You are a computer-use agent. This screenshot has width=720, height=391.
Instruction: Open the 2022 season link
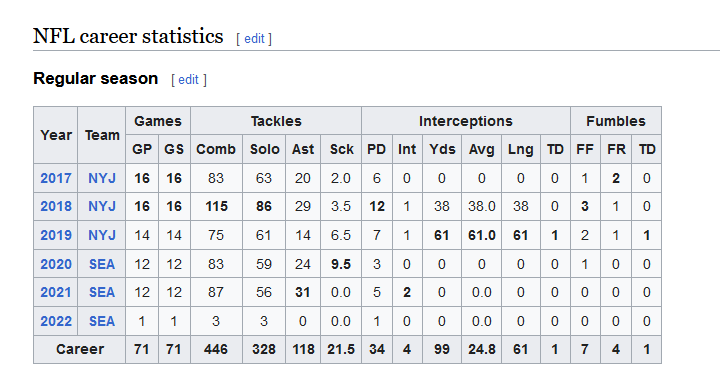tap(56, 321)
